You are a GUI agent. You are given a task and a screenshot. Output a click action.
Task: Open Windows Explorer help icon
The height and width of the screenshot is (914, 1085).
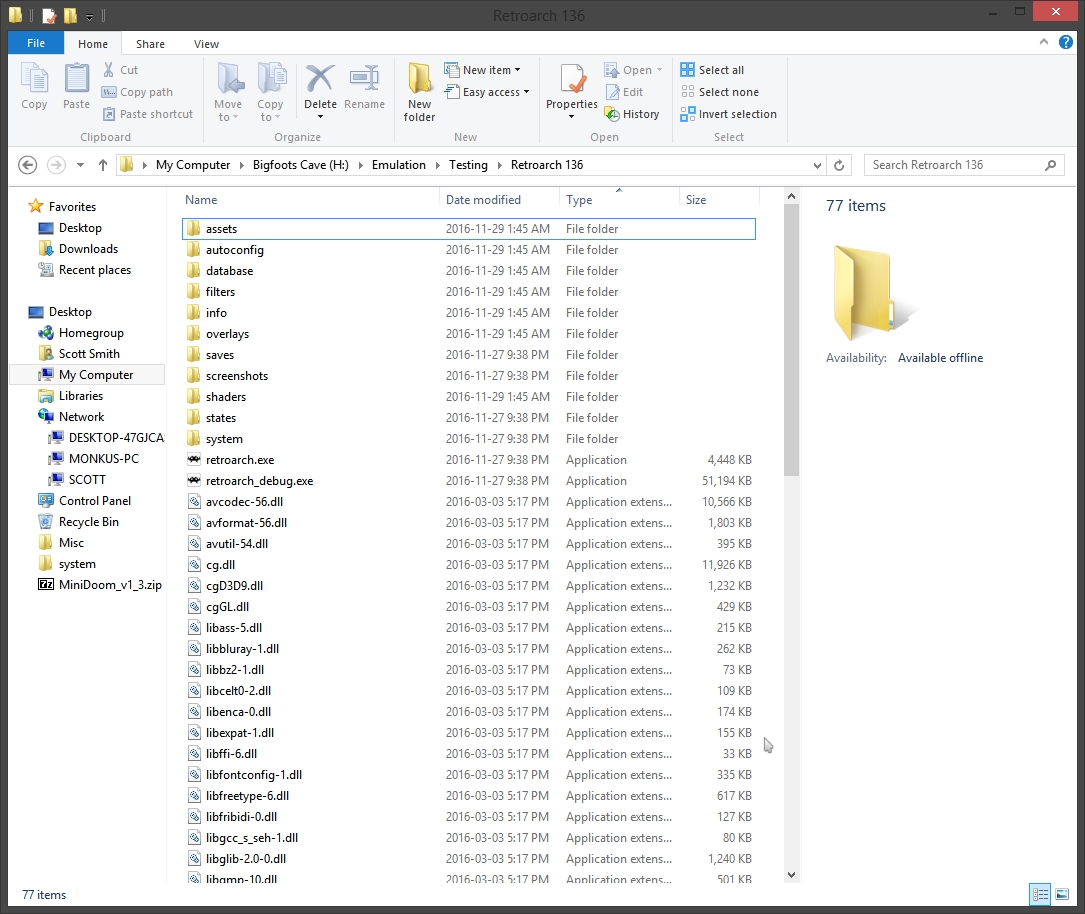click(1066, 42)
